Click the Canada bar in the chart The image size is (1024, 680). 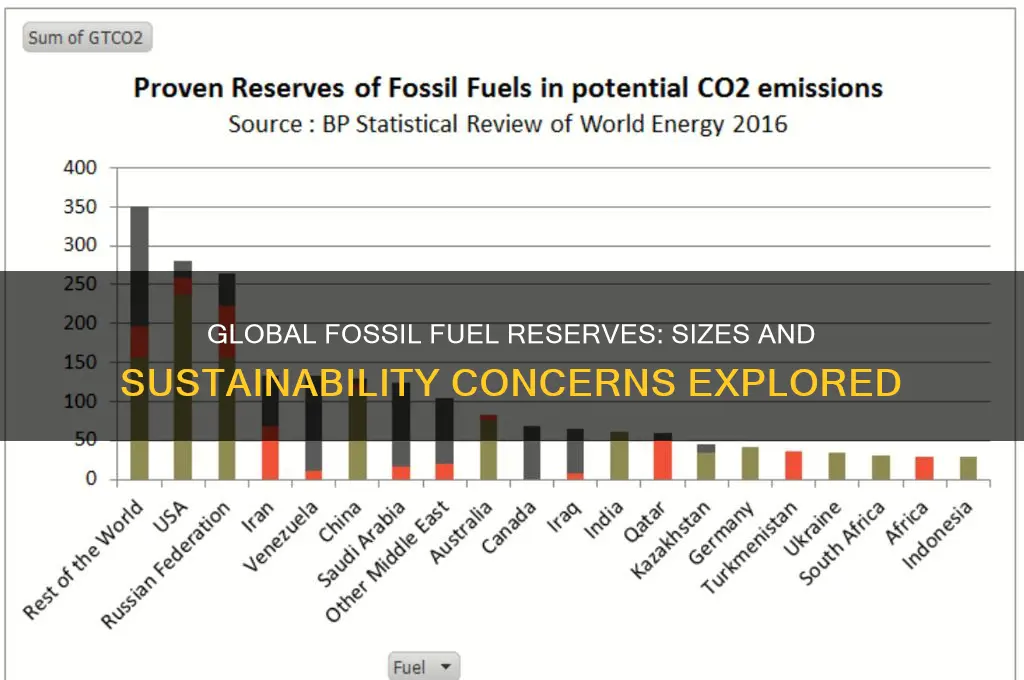532,453
